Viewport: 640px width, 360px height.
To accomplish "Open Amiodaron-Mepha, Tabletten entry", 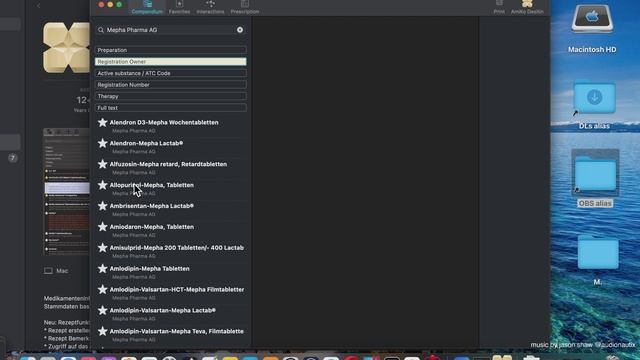I will point(151,227).
